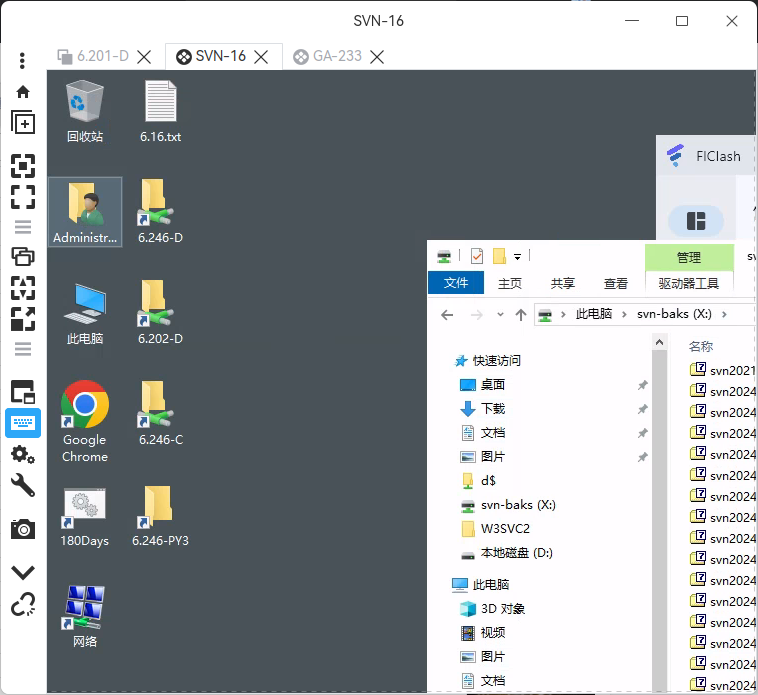
Task: Click the 管理 contextual tab header
Action: point(689,257)
